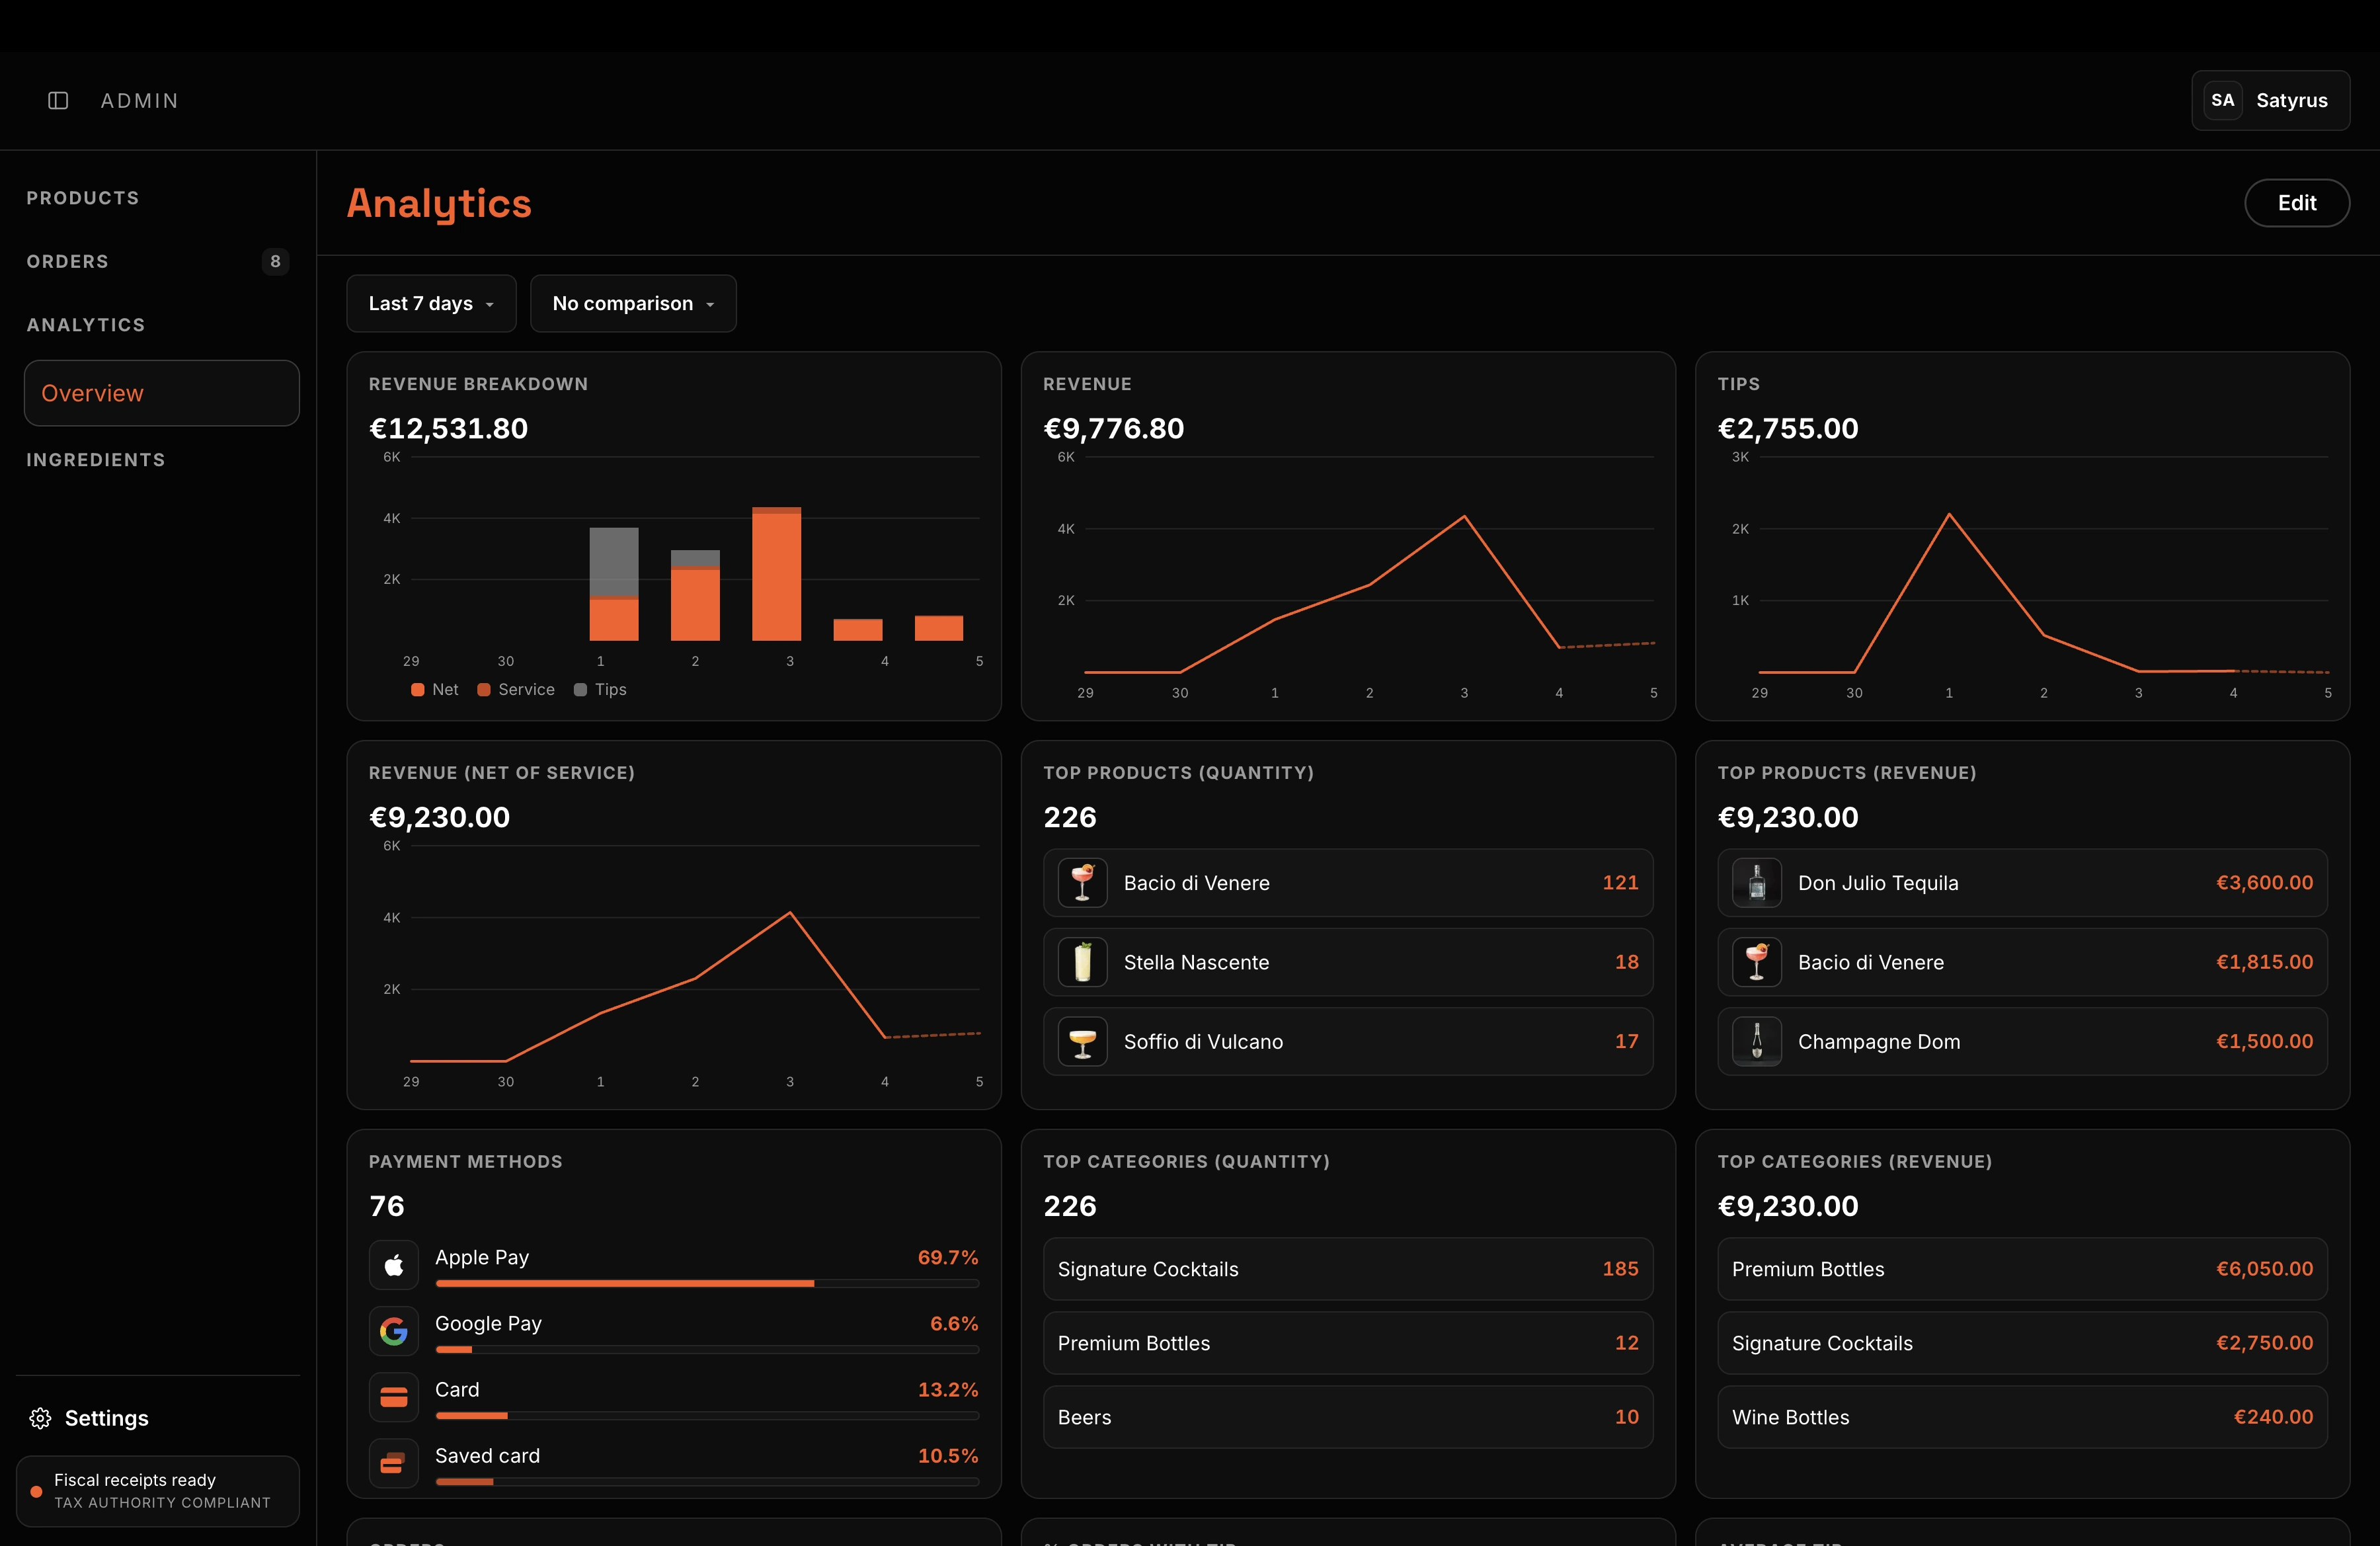Screen dimensions: 2380x1546
Task: Click Don Julio Tequila bottle thumbnail
Action: 1757,883
